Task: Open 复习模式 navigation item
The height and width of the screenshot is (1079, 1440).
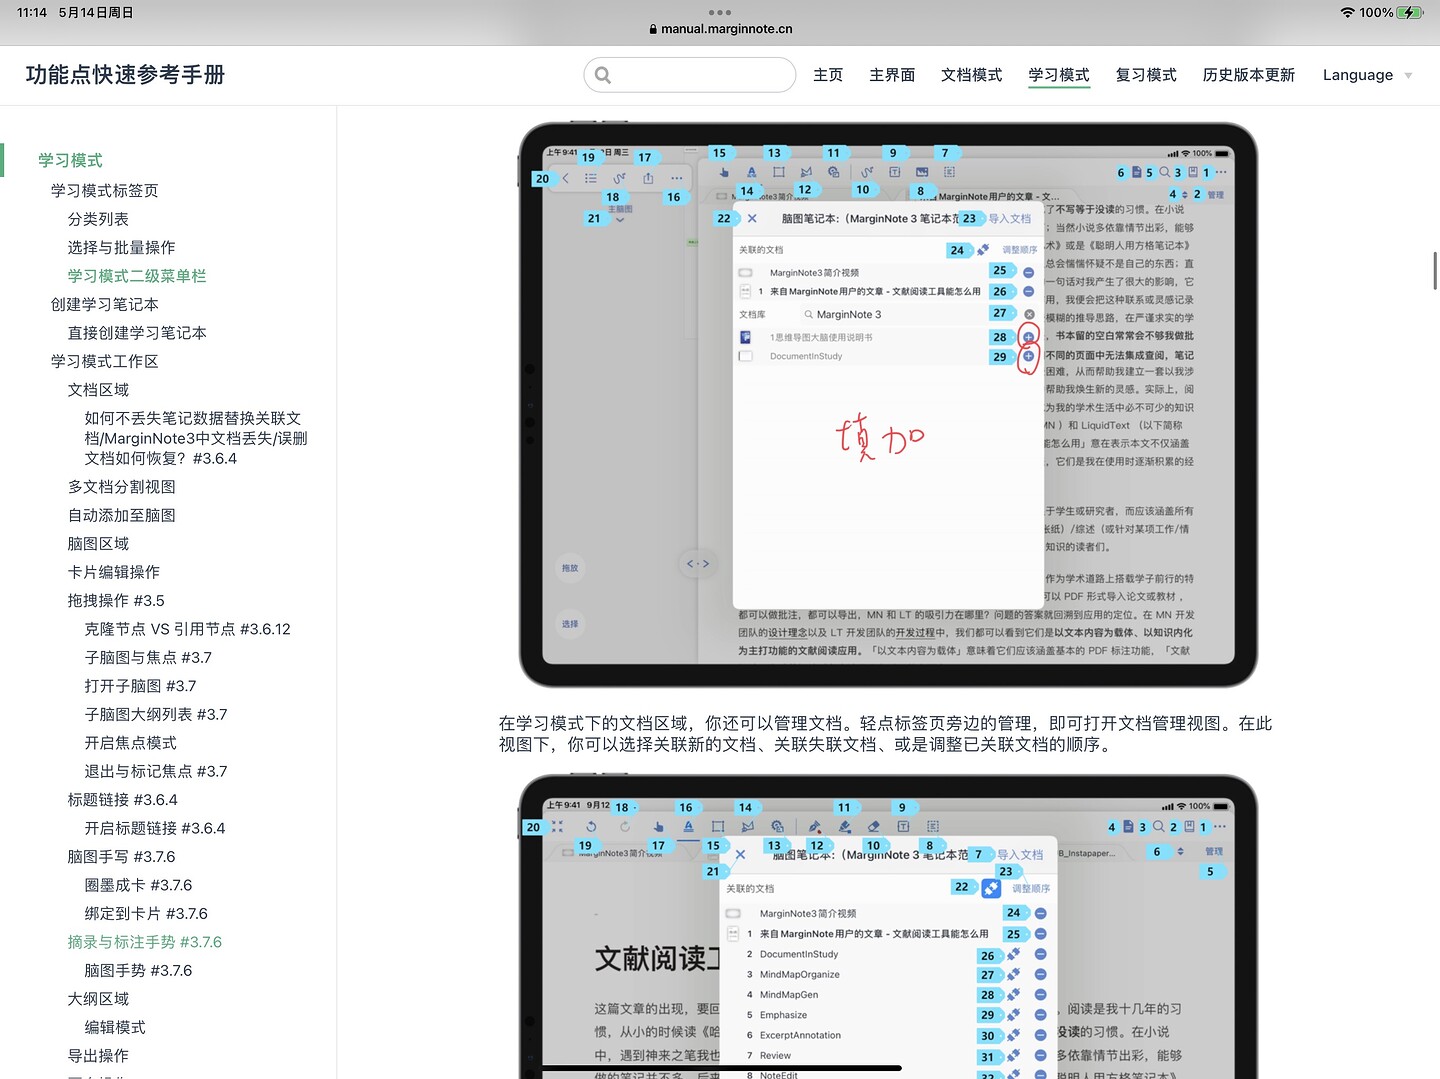Action: tap(1146, 75)
